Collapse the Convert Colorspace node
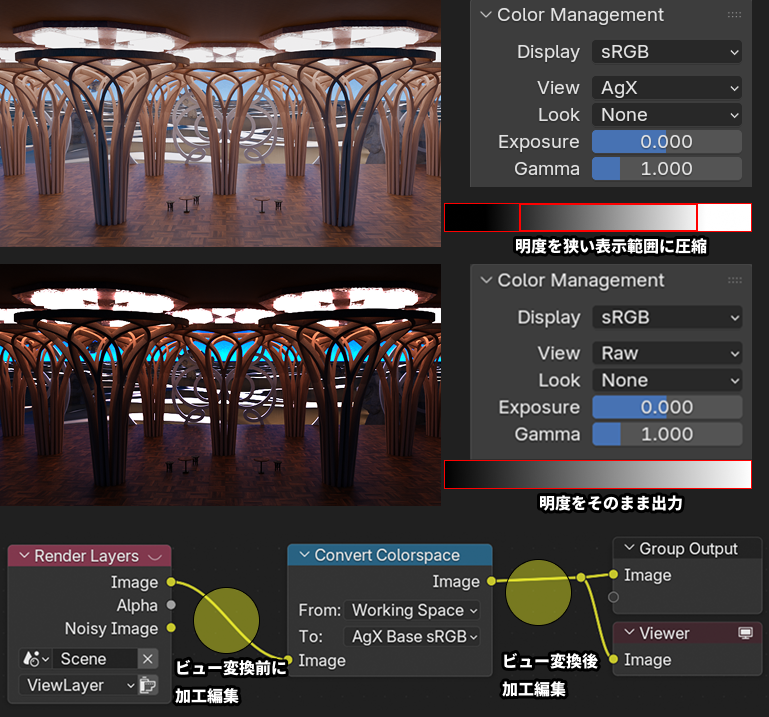769x717 pixels. pos(302,555)
